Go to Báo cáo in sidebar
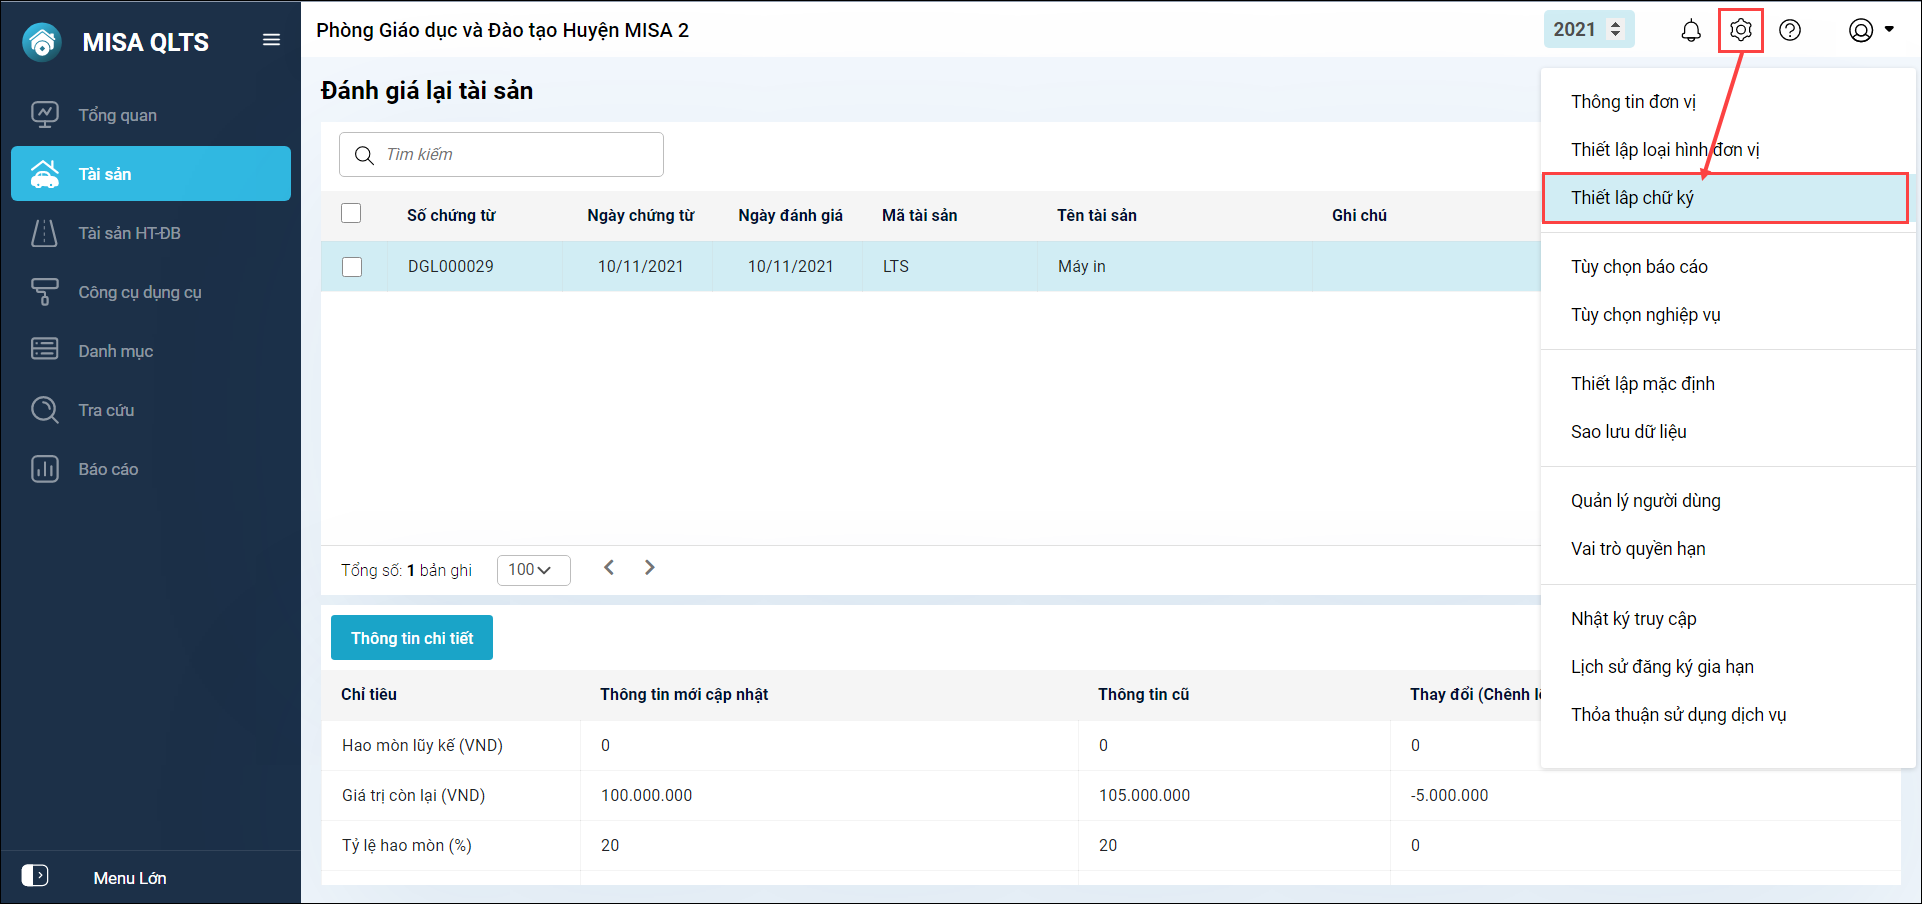Image resolution: width=1922 pixels, height=904 pixels. 108,469
